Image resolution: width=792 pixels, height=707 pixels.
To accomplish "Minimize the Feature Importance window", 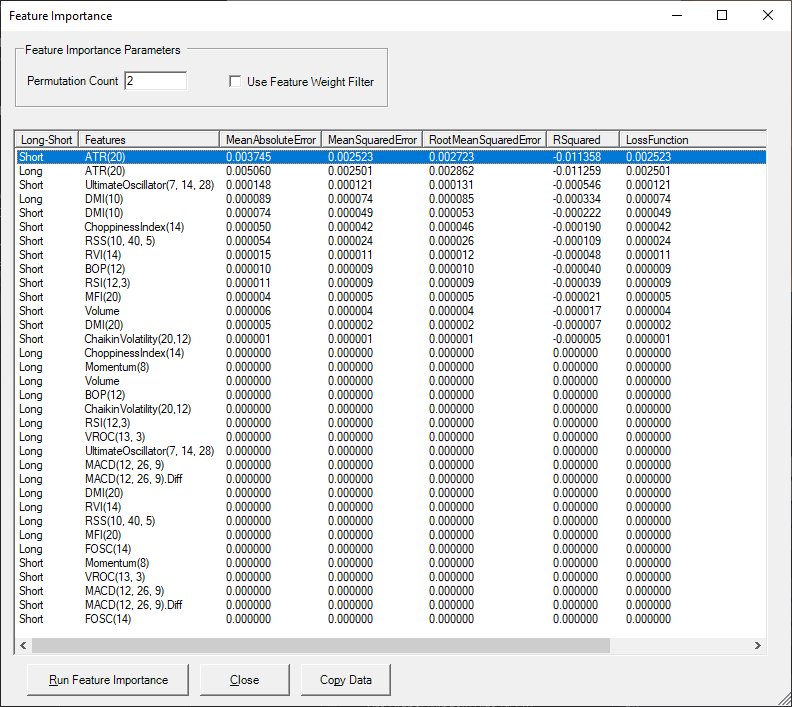I will point(677,15).
